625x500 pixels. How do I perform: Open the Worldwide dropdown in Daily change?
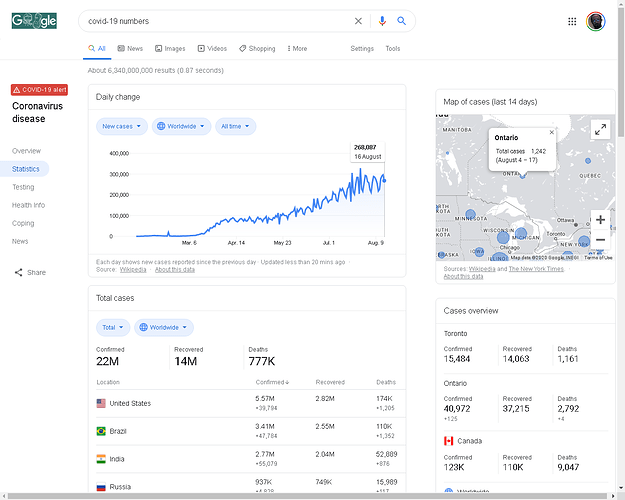pos(181,126)
